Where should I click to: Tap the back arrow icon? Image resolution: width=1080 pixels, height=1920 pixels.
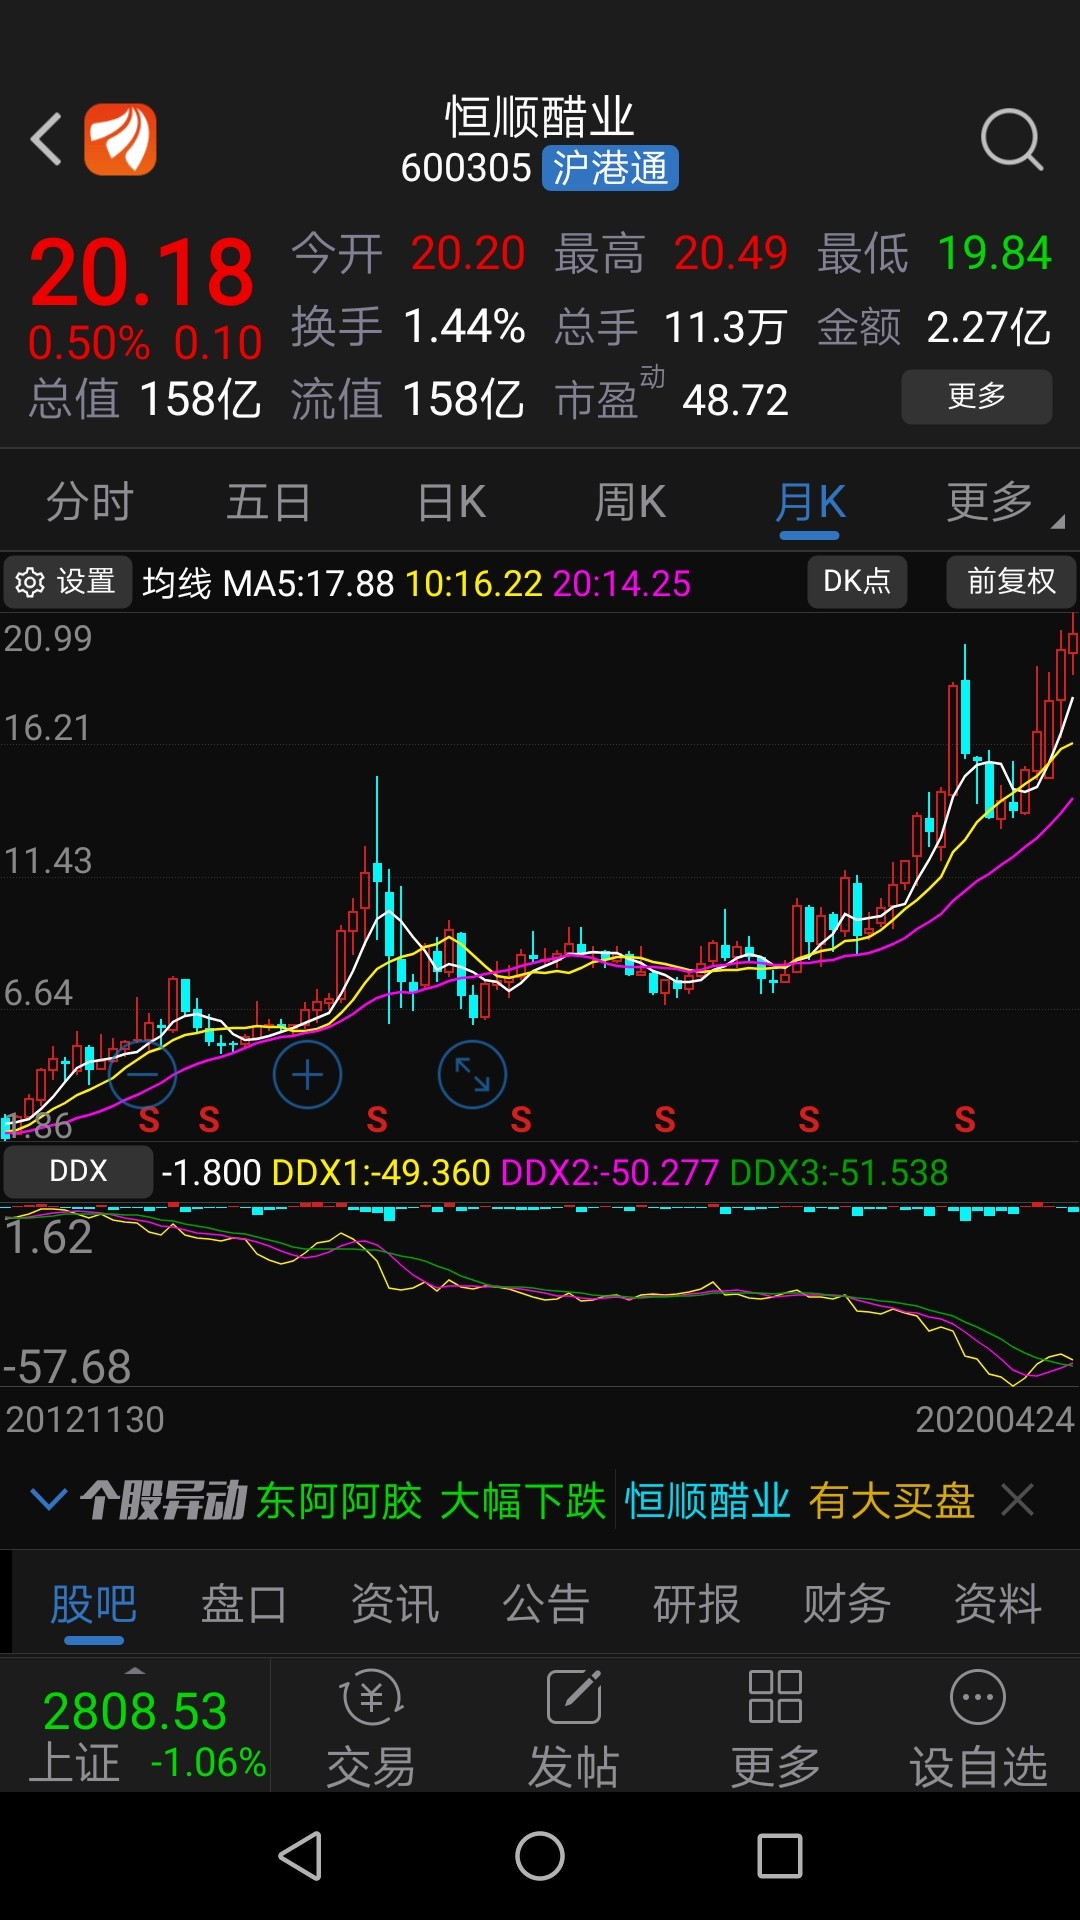pos(46,139)
